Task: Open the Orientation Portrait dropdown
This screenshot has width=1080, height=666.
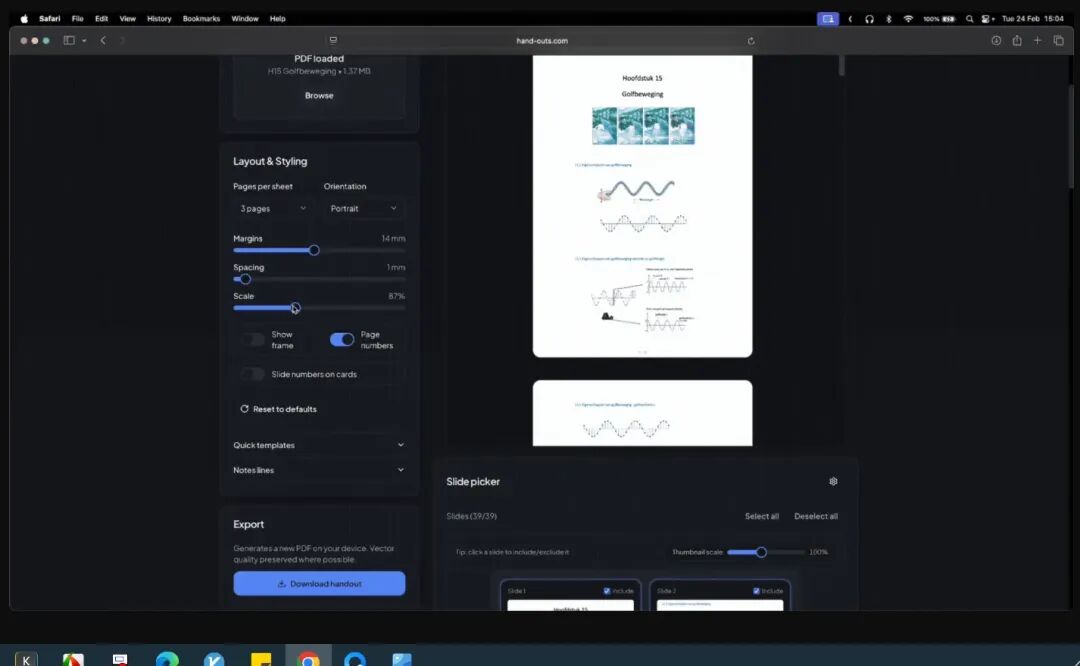Action: tap(363, 208)
